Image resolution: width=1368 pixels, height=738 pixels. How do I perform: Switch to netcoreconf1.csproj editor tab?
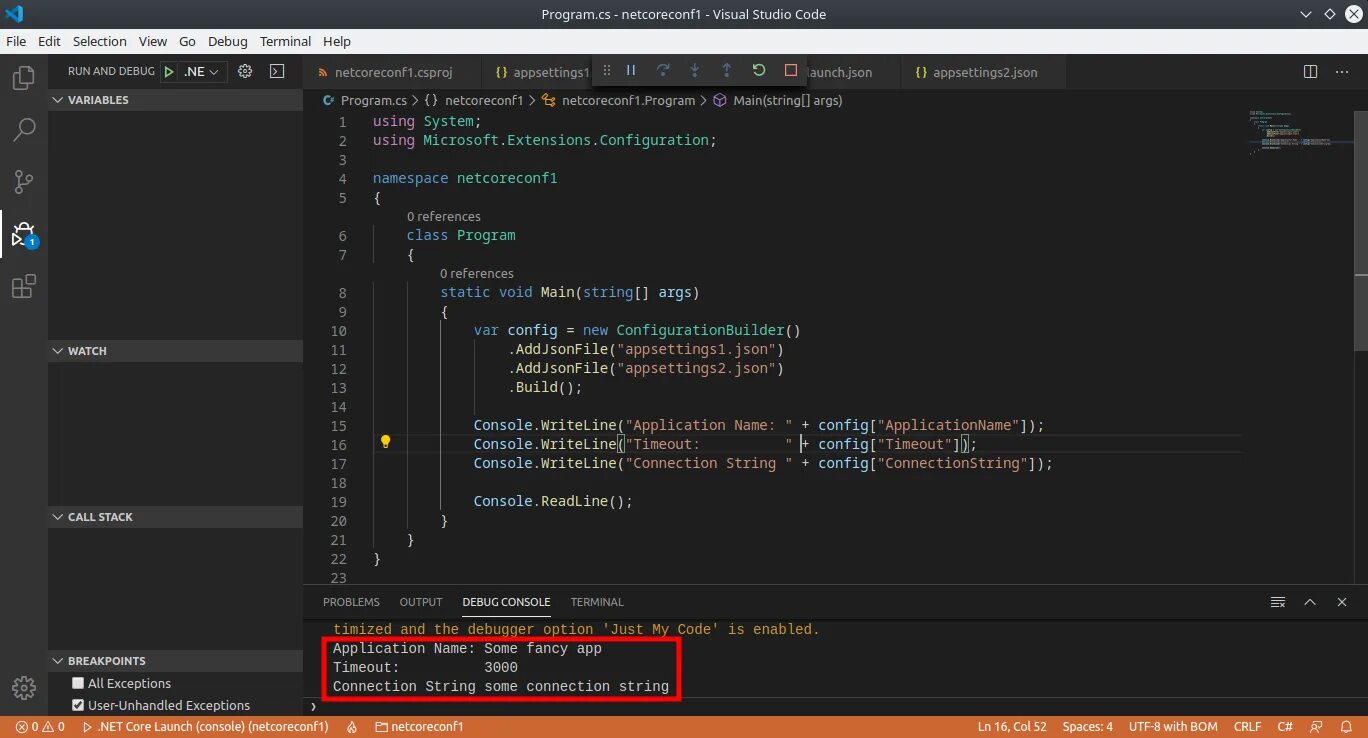coord(392,72)
